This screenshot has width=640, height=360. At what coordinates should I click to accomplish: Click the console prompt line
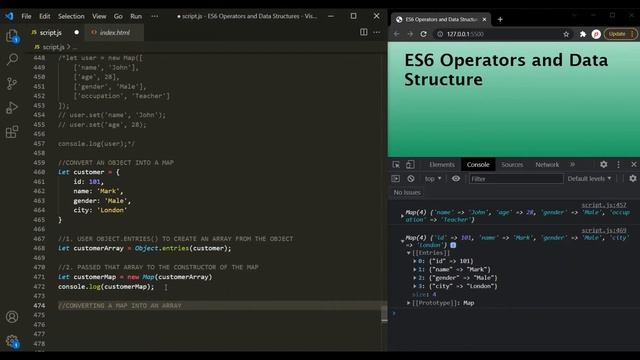click(x=514, y=313)
